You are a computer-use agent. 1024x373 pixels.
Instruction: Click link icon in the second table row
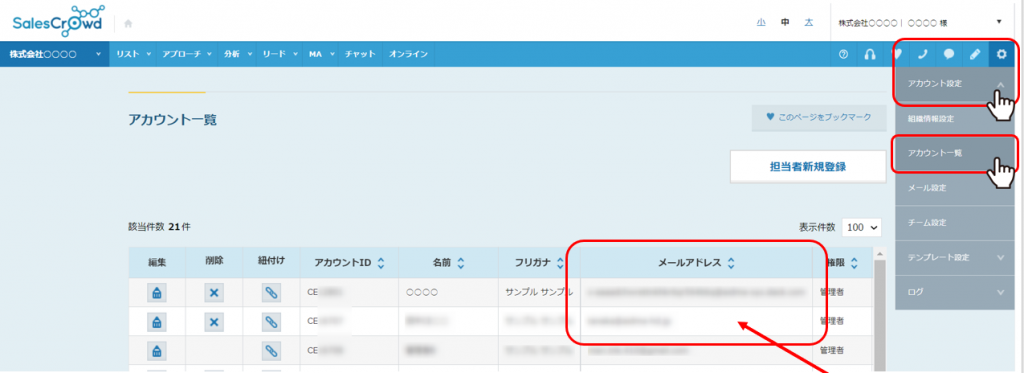[271, 321]
